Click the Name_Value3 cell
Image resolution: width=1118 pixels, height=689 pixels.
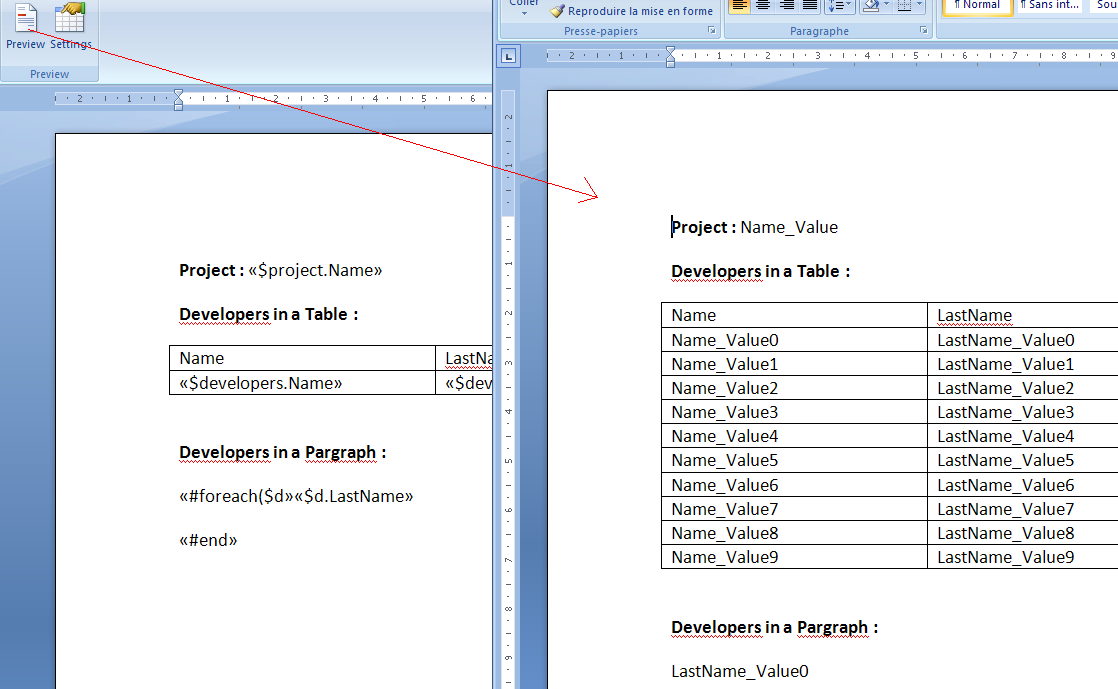(794, 412)
